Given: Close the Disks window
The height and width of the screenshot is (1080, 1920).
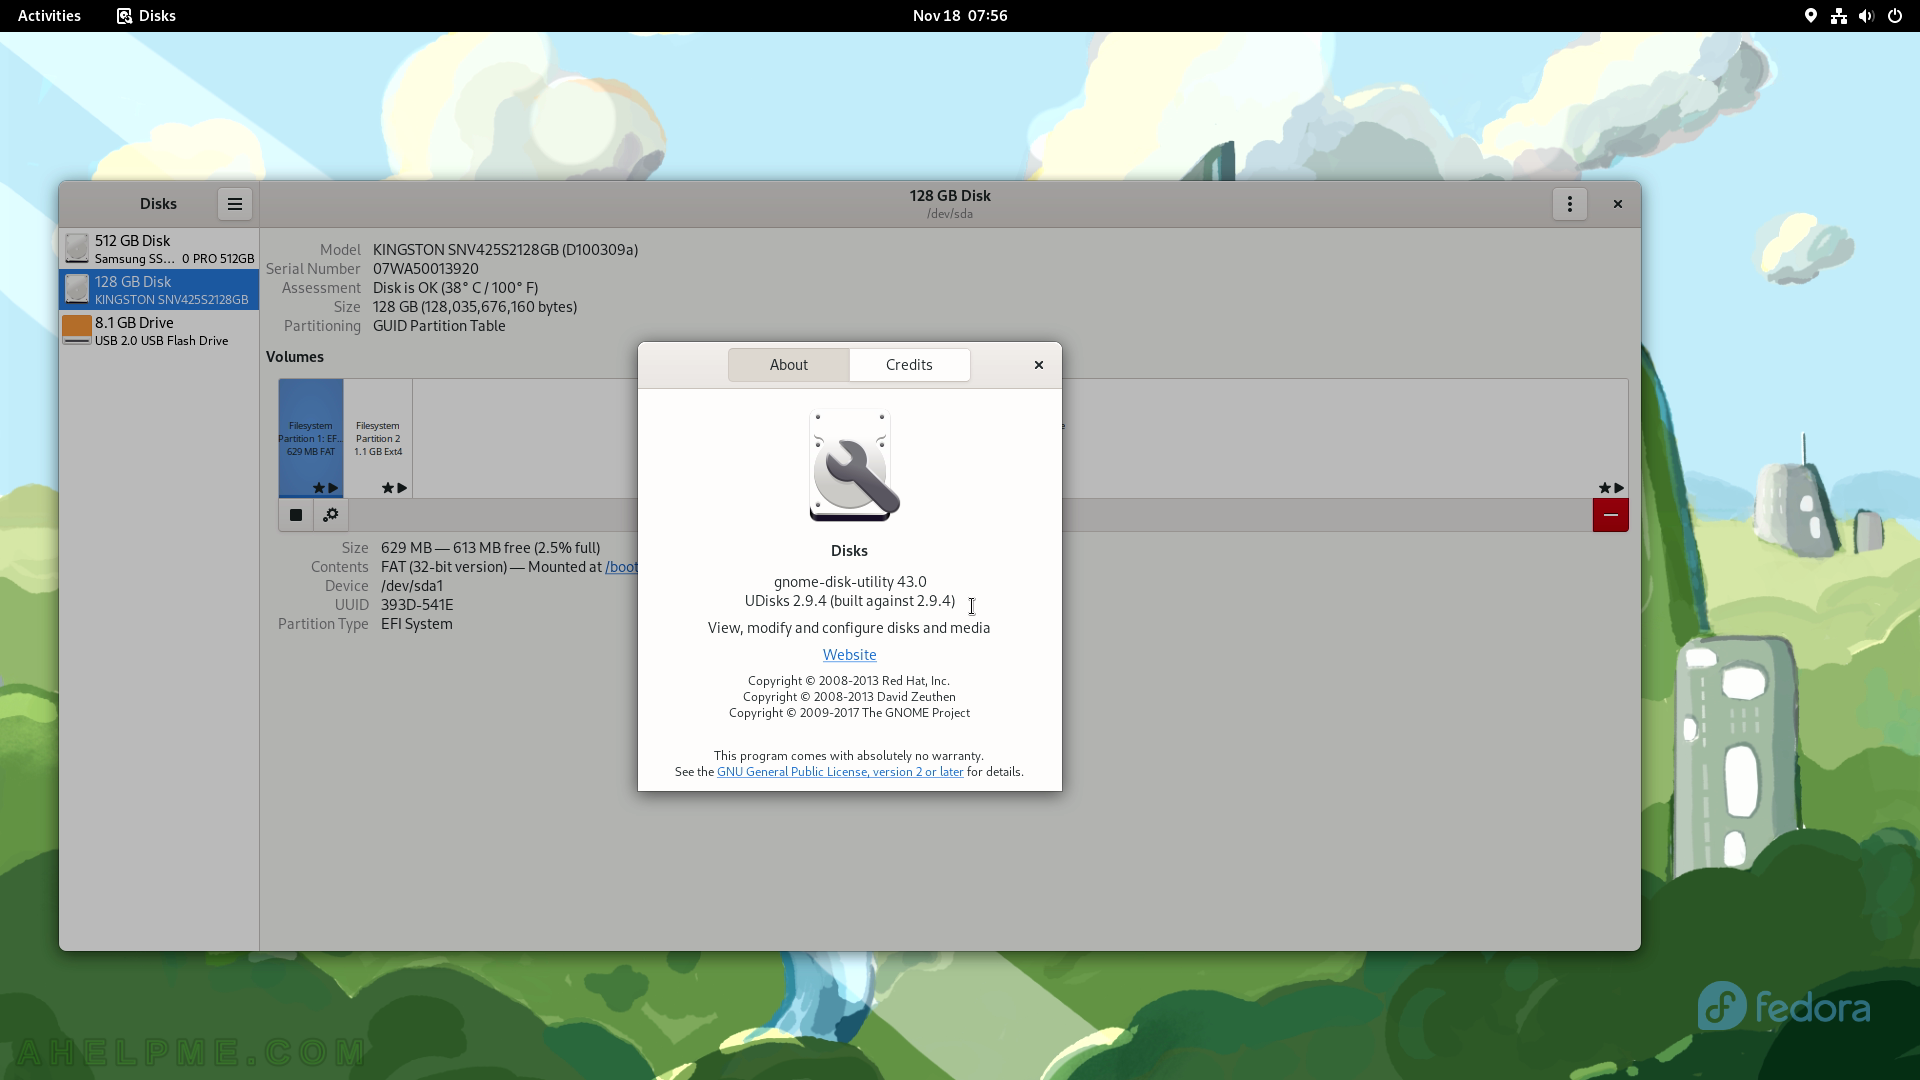Looking at the screenshot, I should pyautogui.click(x=1618, y=204).
